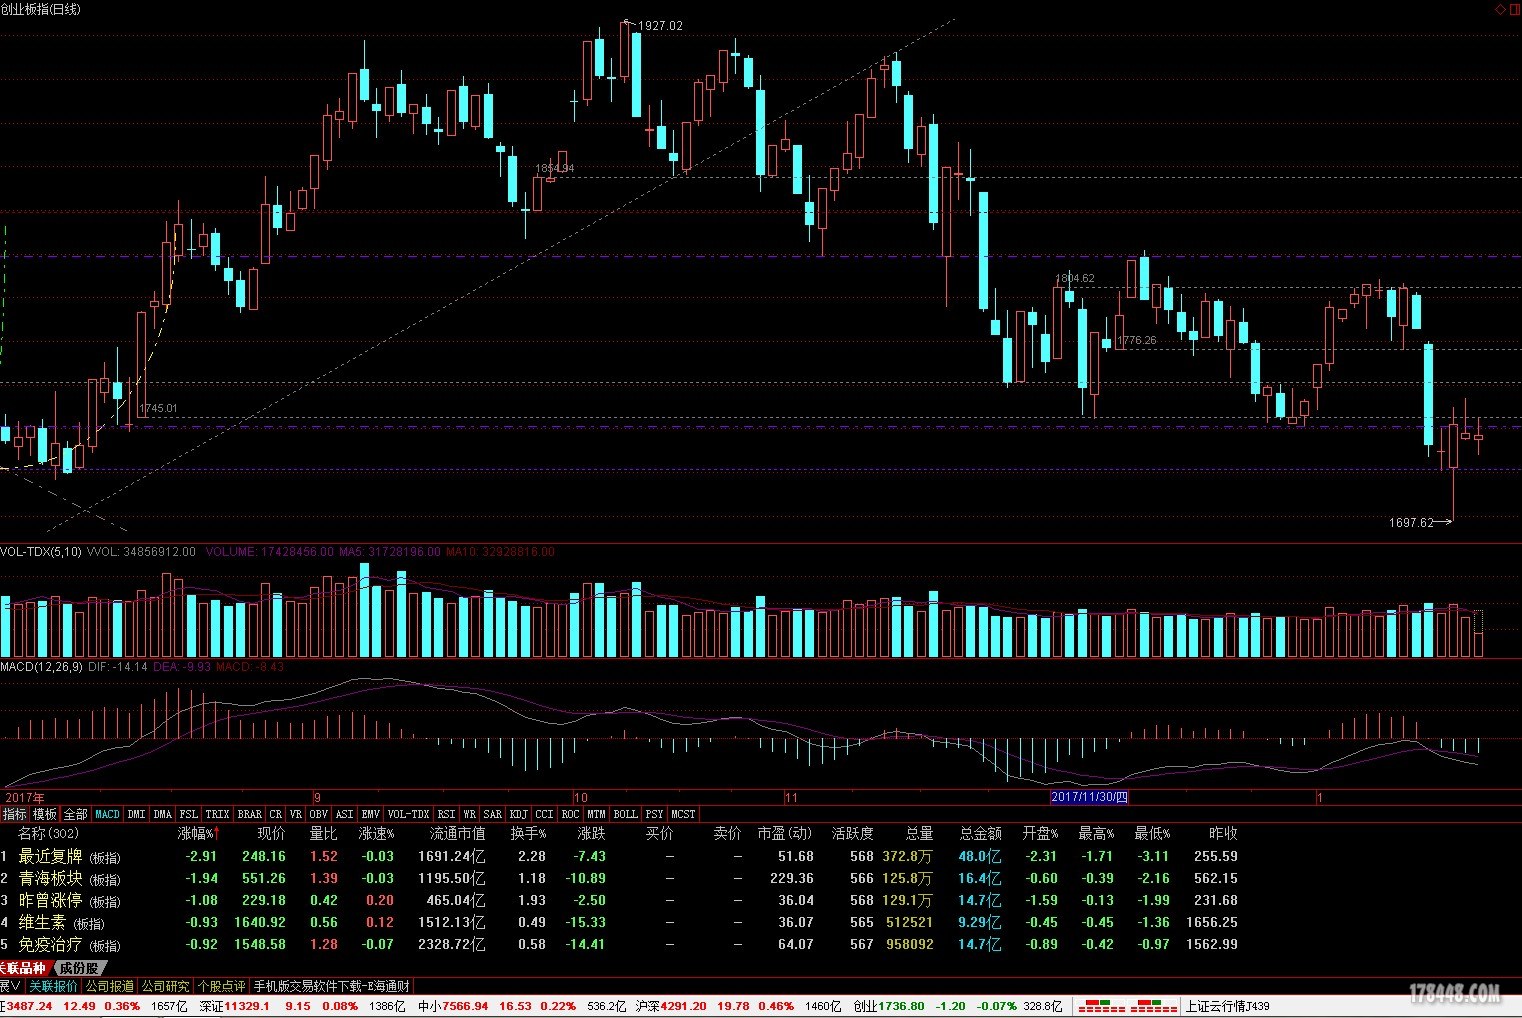The width and height of the screenshot is (1522, 1018).
Task: Click the 上证 index 3487.24 in status bar
Action: [x=27, y=1006]
